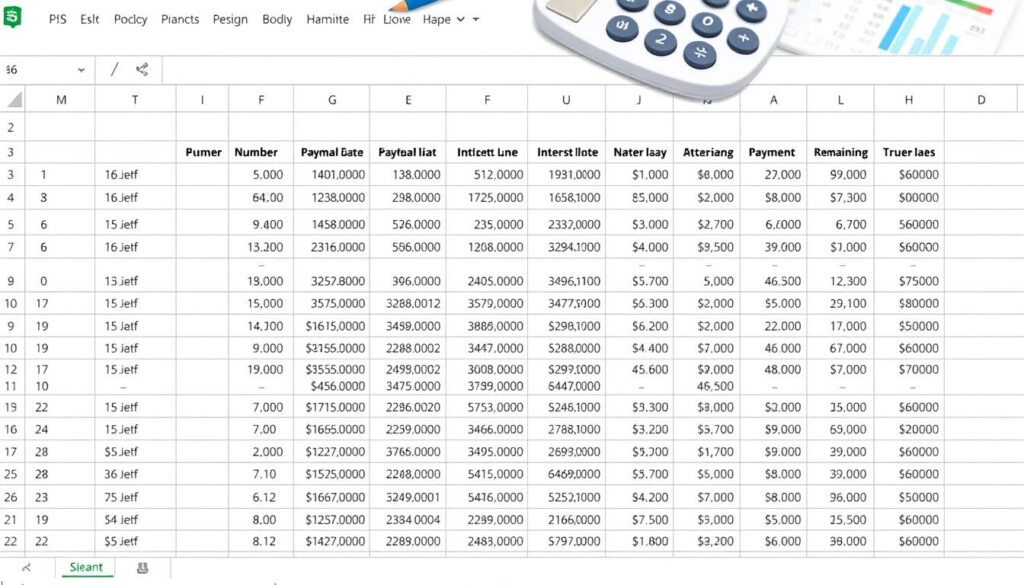The image size is (1024, 585).
Task: Select column header D
Action: [981, 100]
